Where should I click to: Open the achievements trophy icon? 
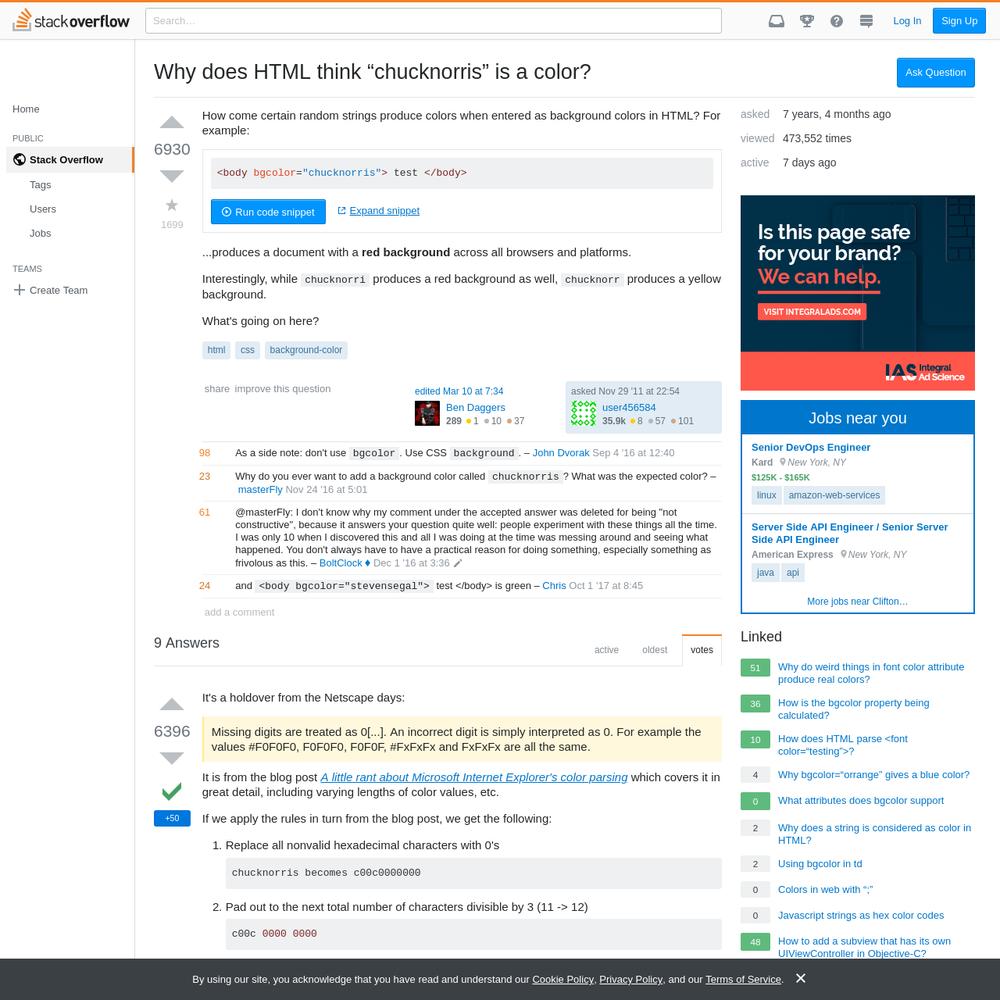point(807,21)
